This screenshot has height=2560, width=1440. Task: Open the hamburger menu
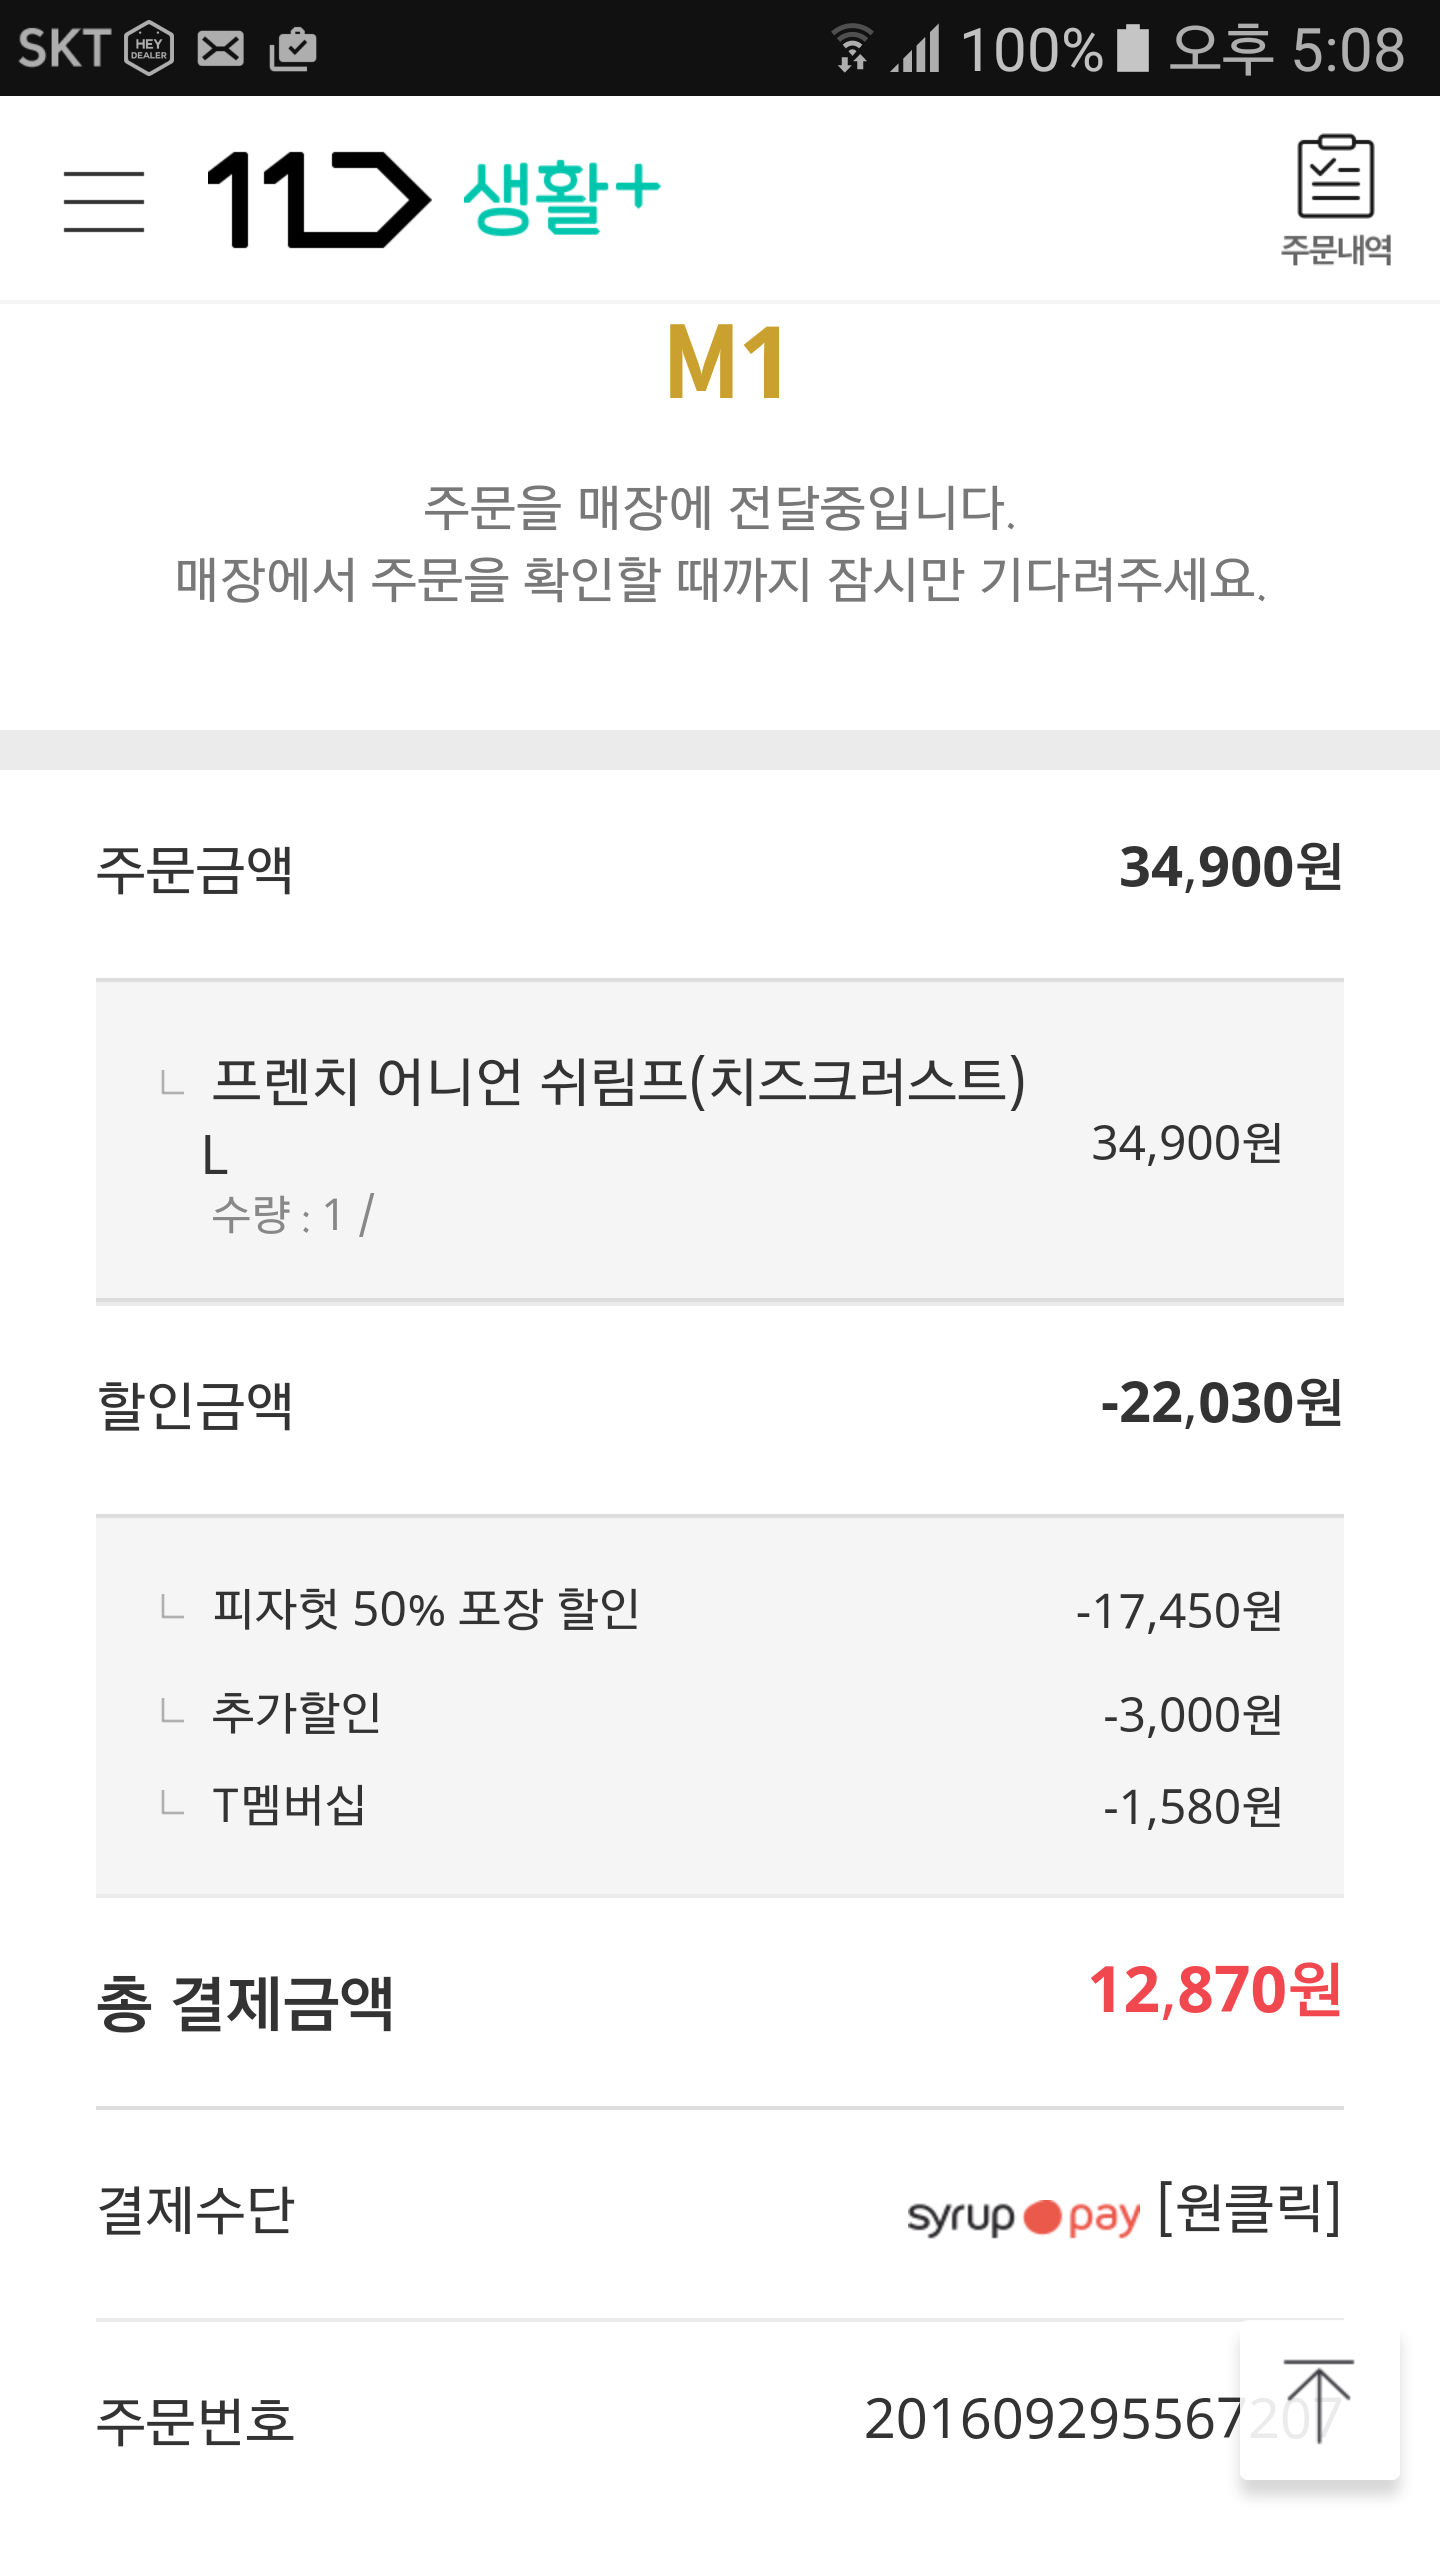(104, 200)
